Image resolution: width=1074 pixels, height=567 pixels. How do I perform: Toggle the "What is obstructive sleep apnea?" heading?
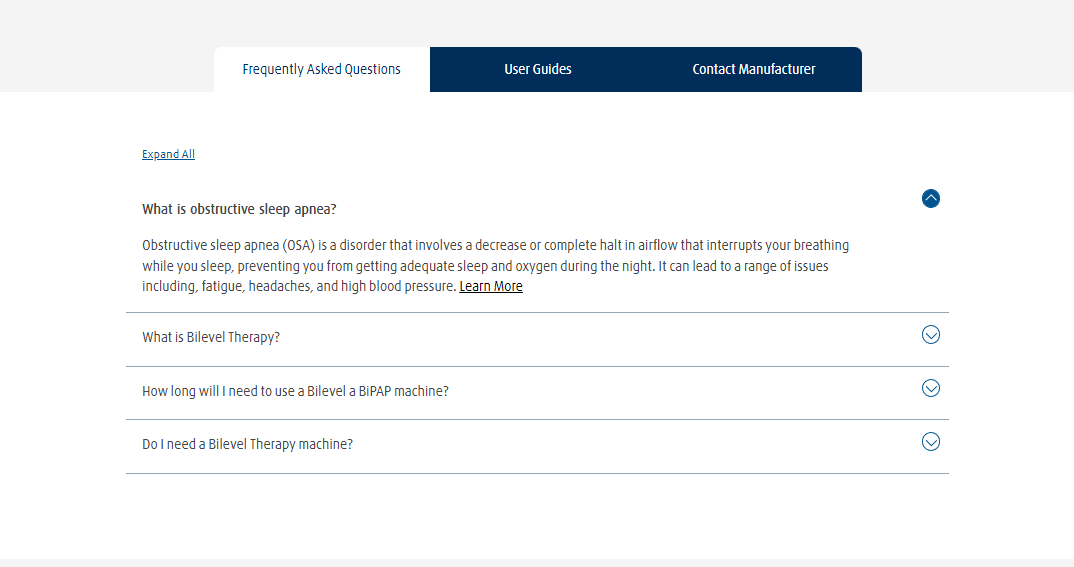(239, 209)
